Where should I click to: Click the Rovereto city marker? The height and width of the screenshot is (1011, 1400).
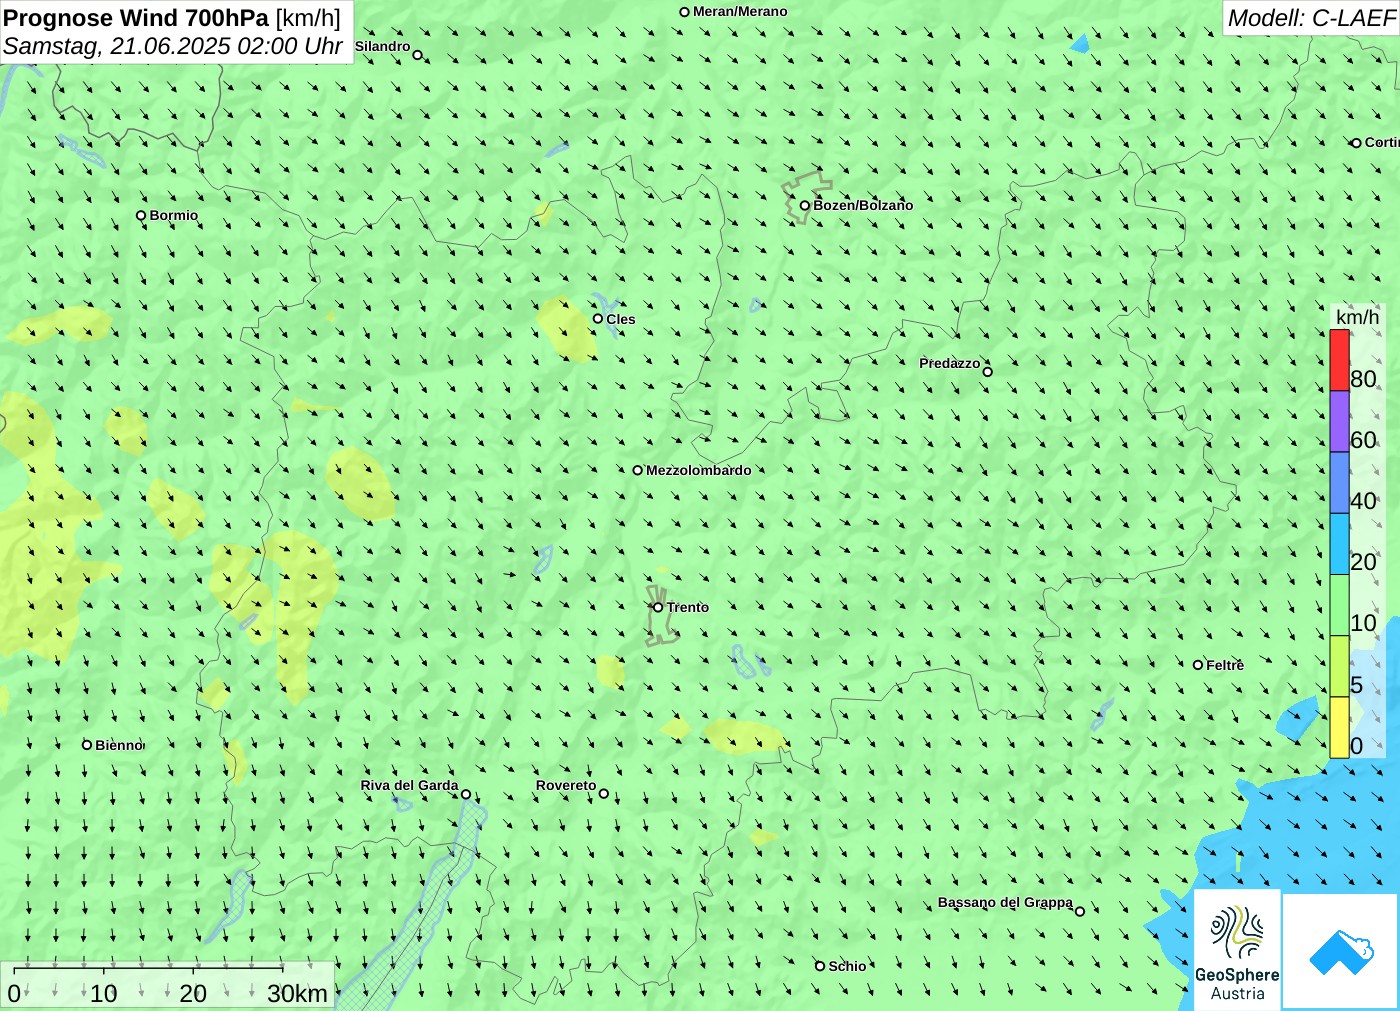[603, 794]
